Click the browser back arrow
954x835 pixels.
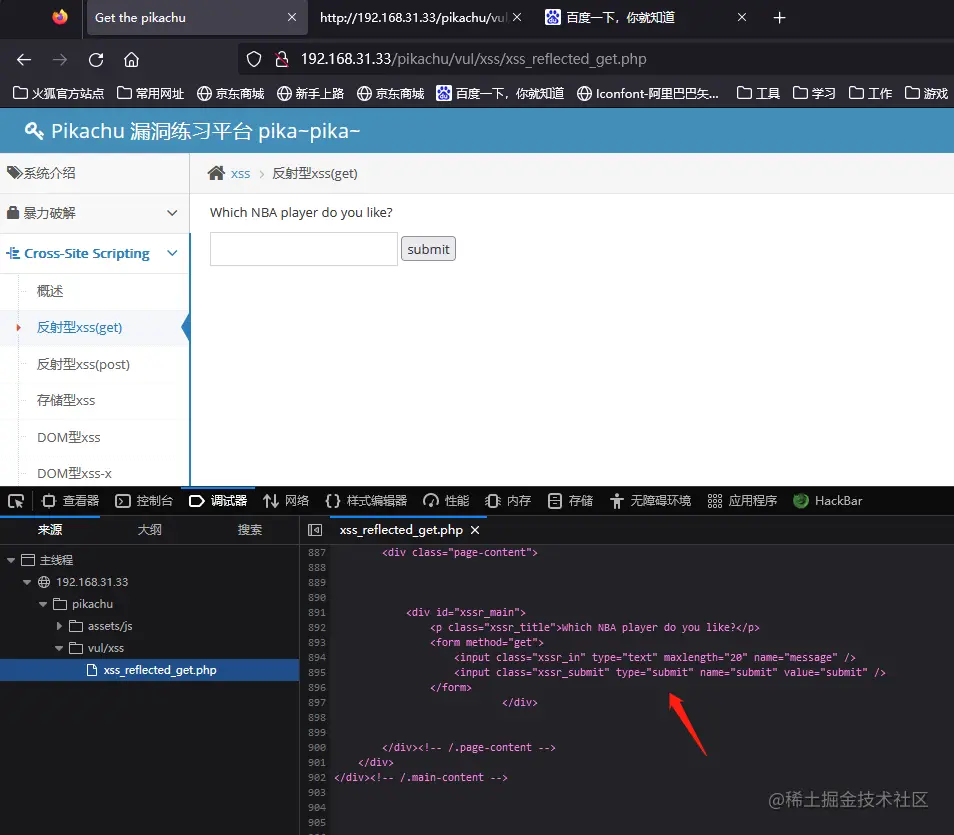[24, 60]
